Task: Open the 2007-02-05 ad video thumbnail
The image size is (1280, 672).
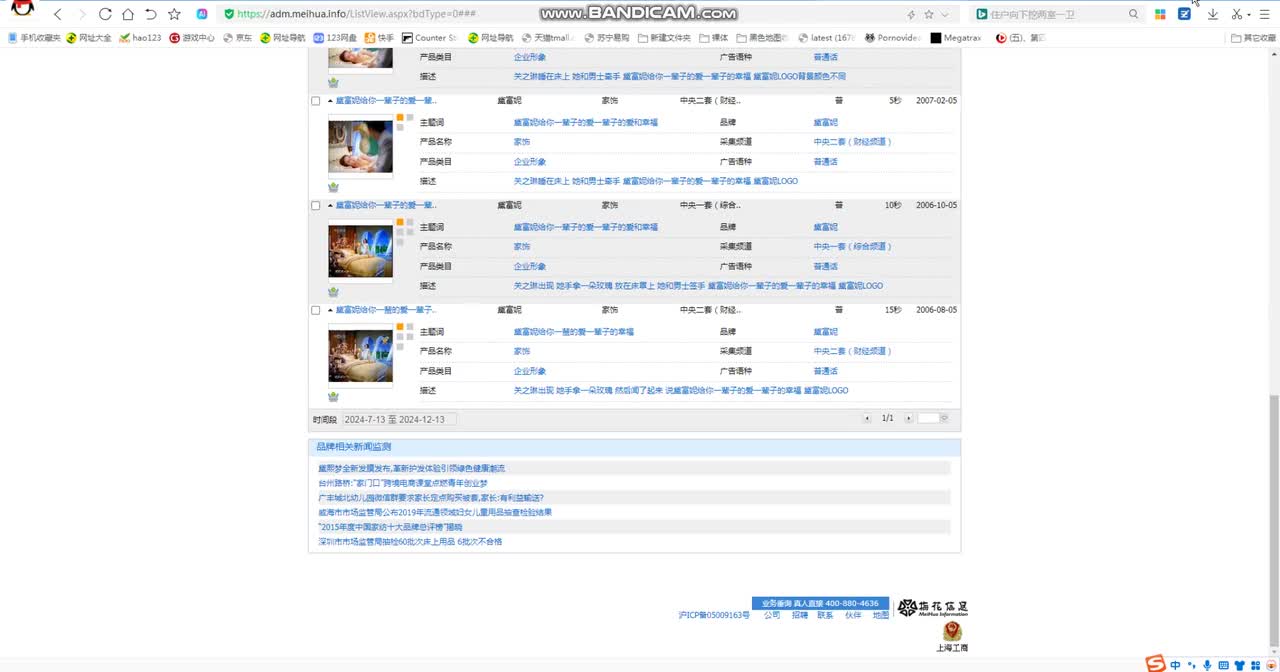Action: tap(360, 147)
